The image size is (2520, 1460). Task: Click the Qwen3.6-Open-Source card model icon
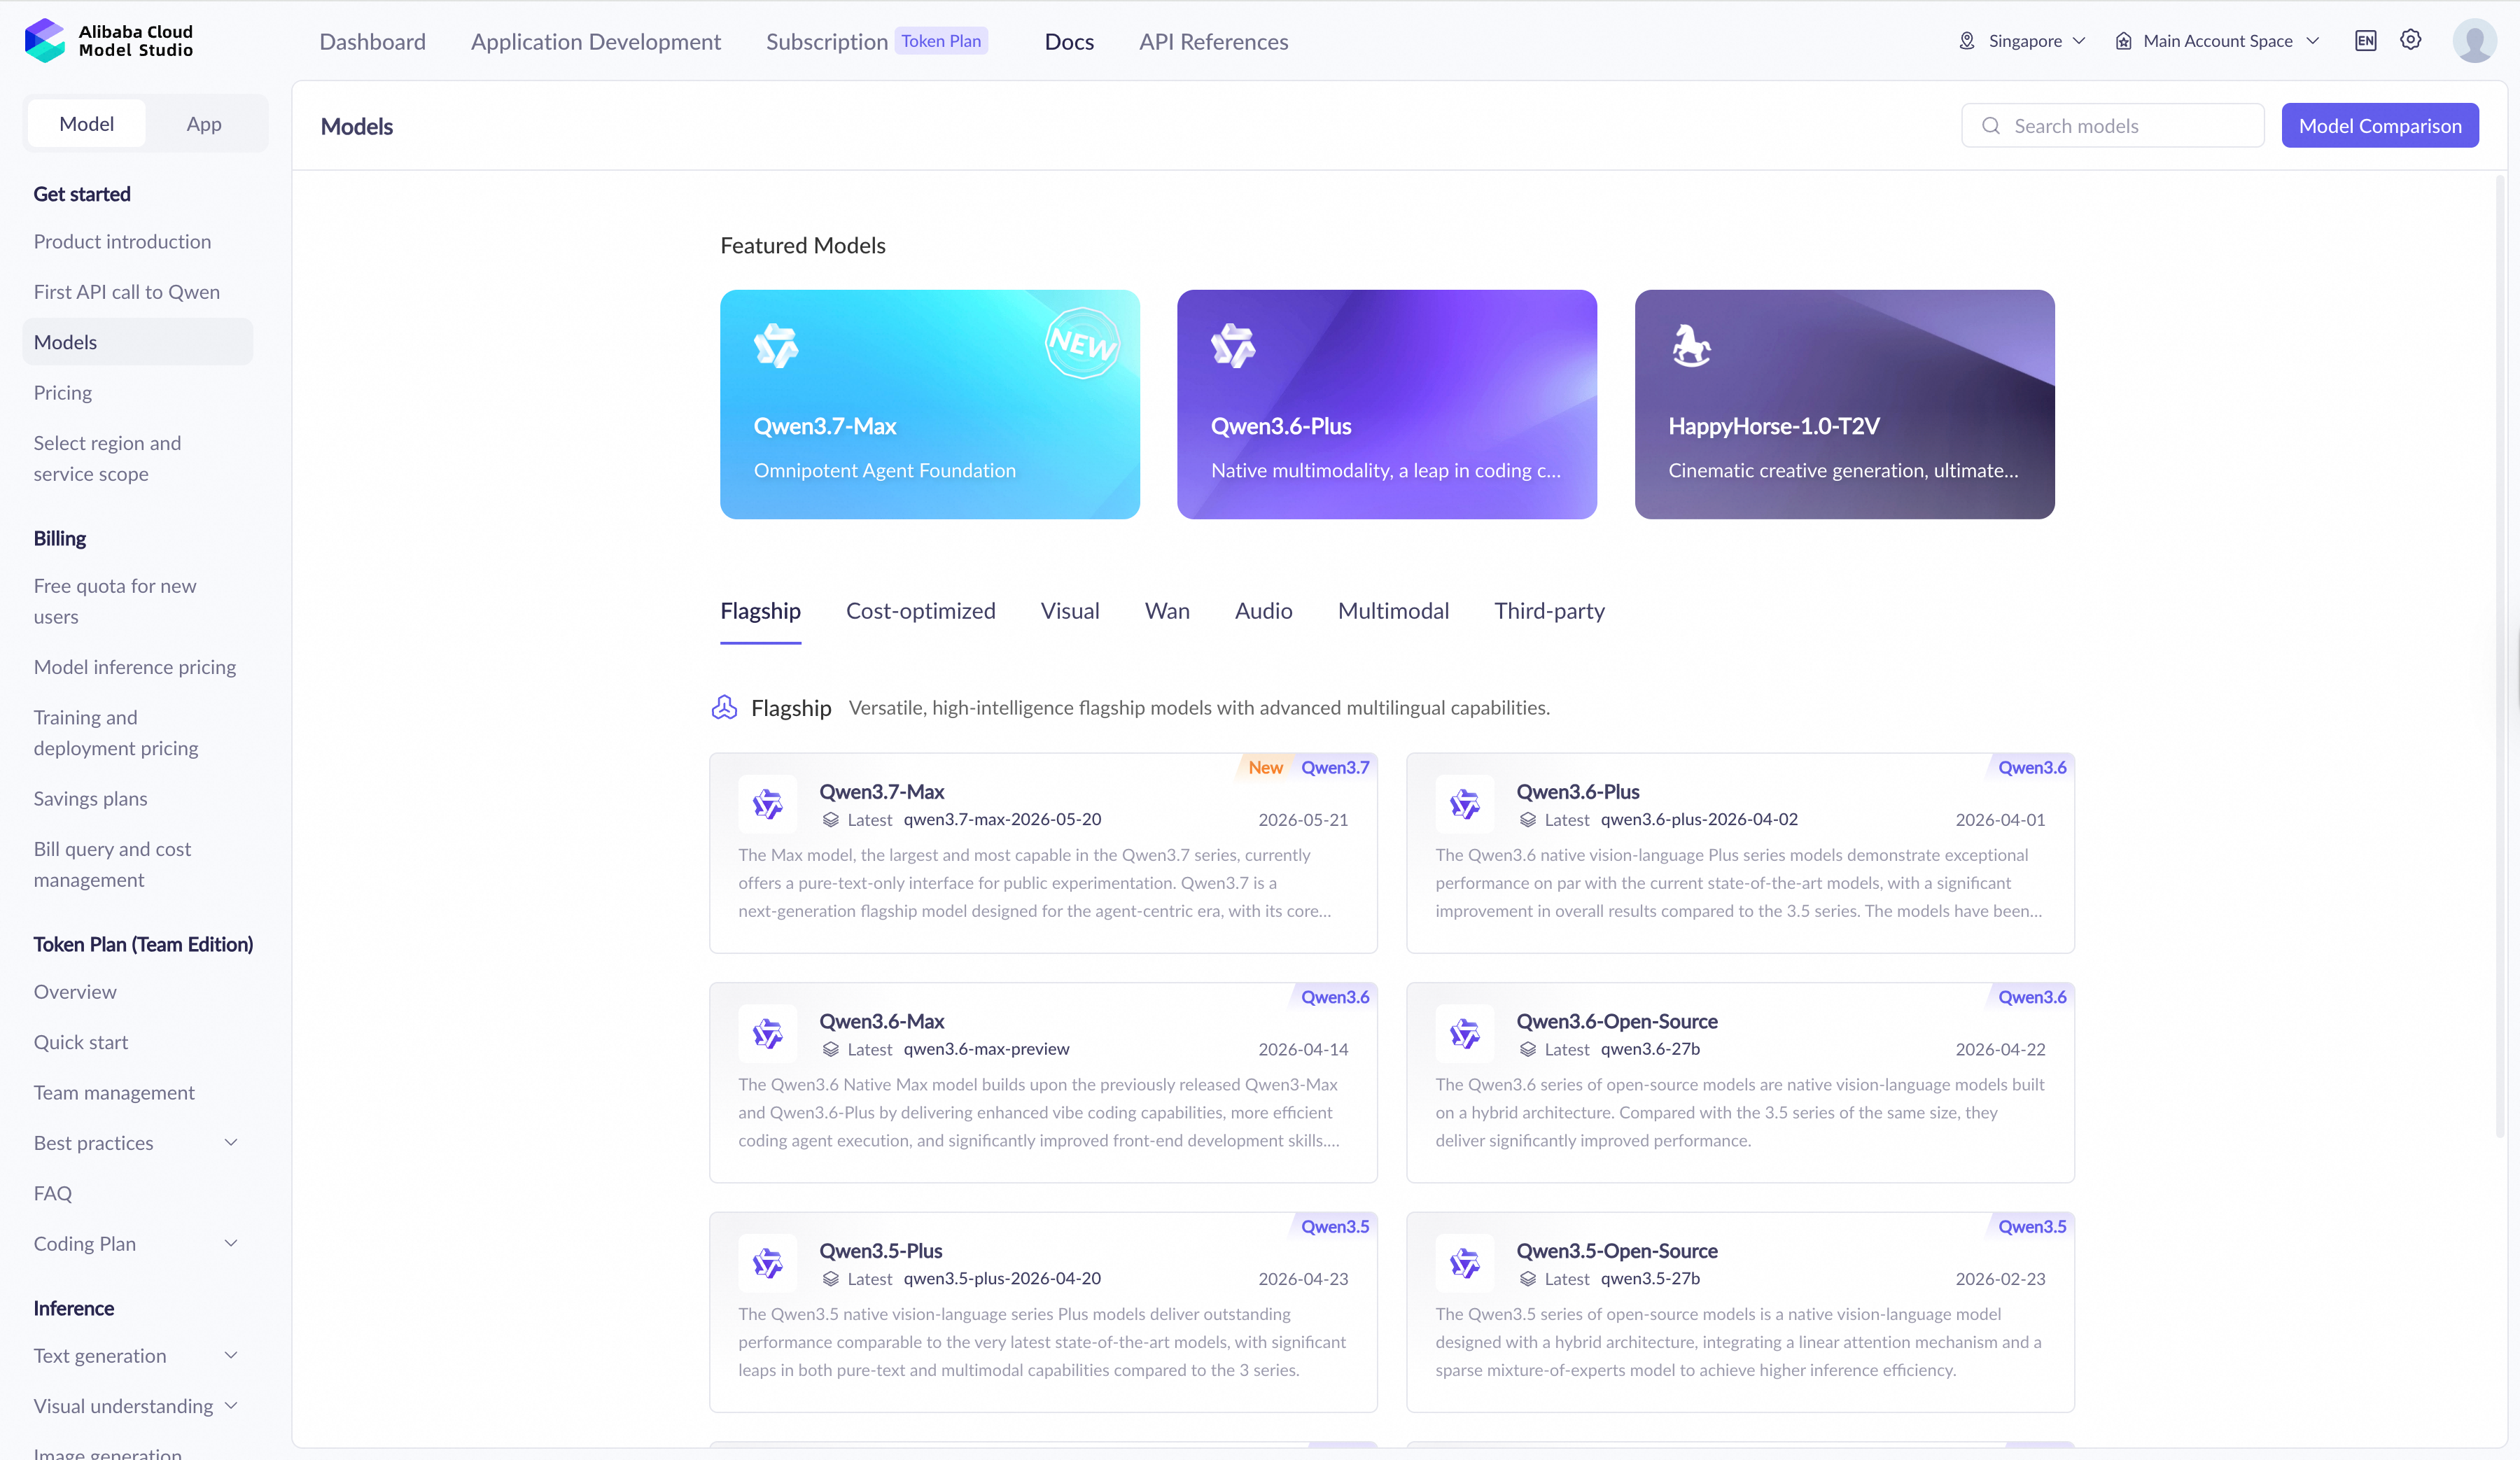click(x=1464, y=1033)
